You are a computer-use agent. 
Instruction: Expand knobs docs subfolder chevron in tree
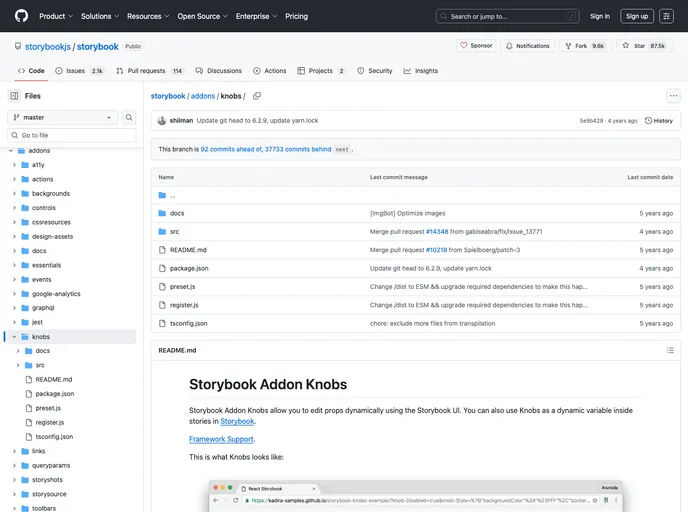(x=18, y=351)
